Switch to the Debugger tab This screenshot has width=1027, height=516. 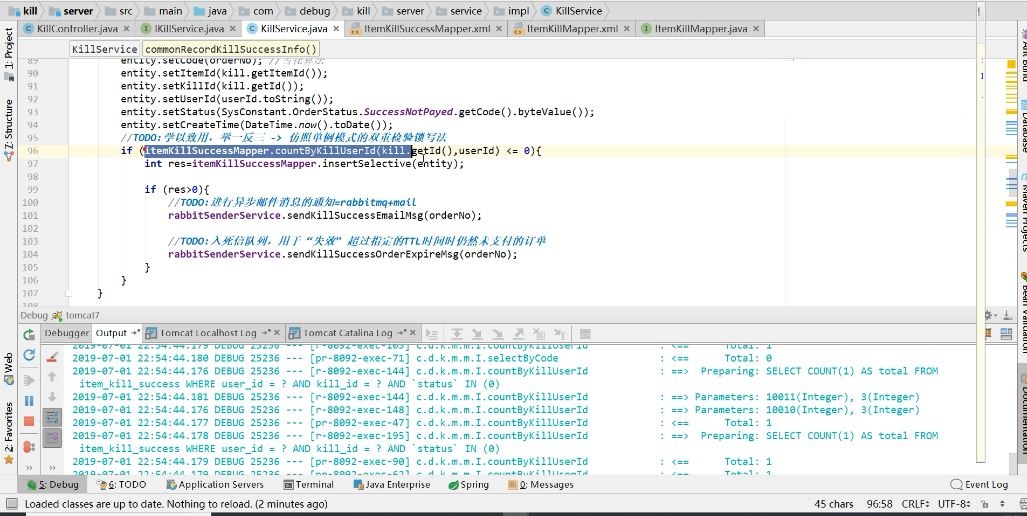[x=66, y=333]
